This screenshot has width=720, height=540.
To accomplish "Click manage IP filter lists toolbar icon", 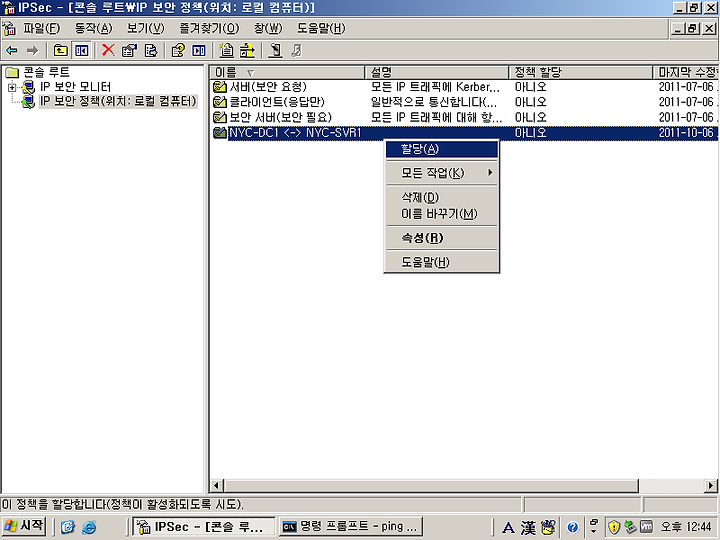I will tap(247, 51).
